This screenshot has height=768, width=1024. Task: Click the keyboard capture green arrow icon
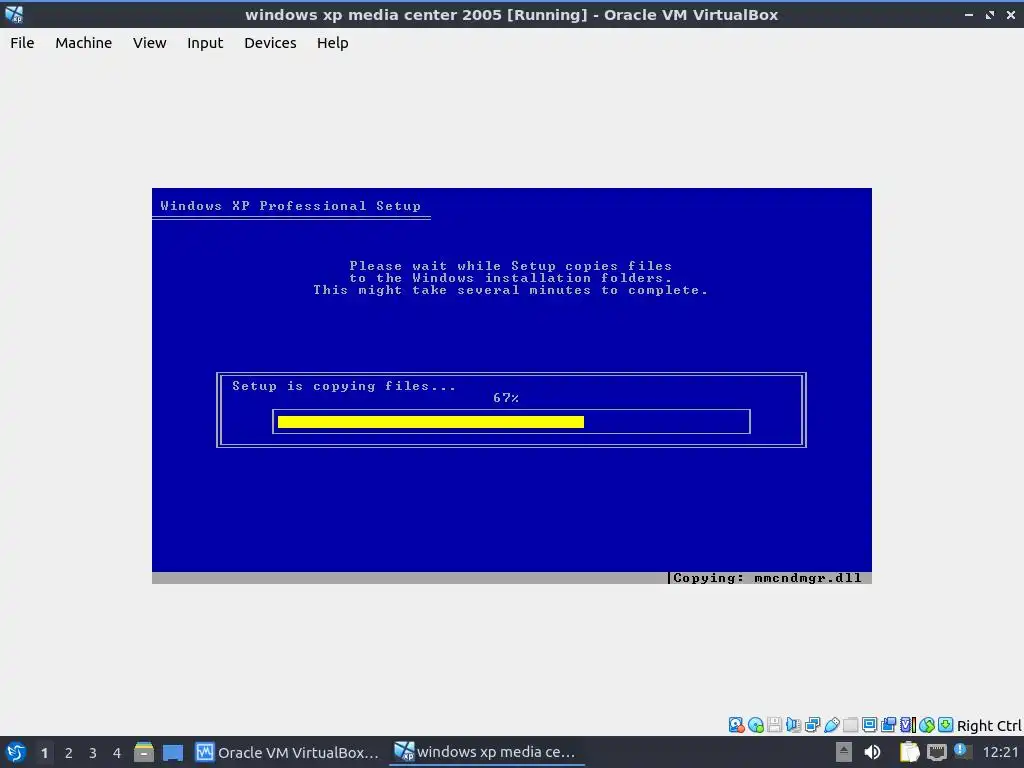(x=946, y=724)
